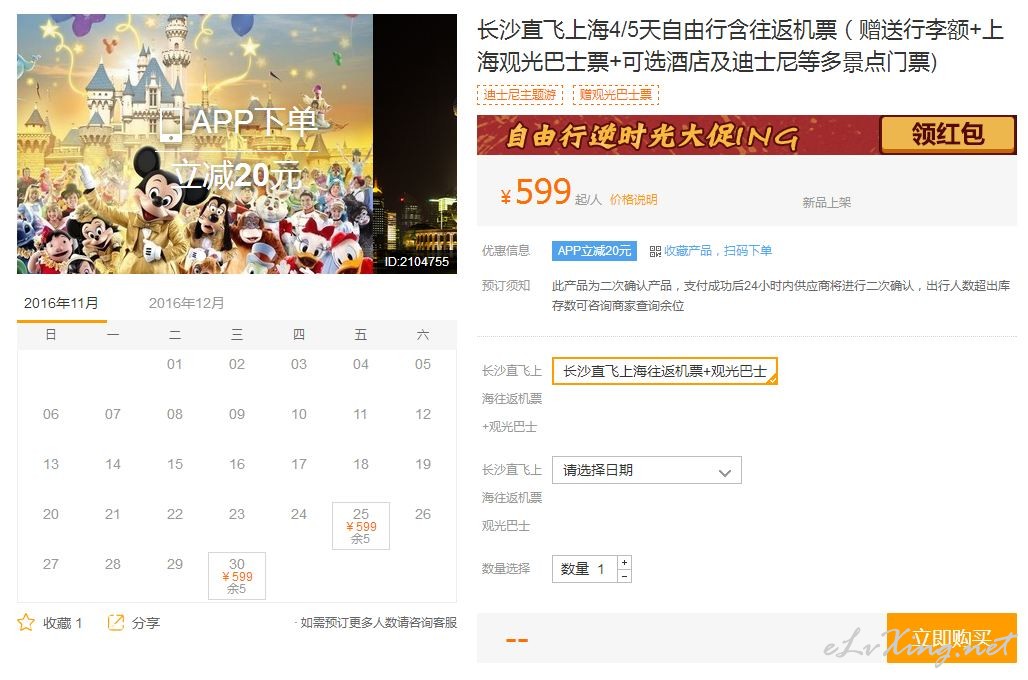Decrease quantity with minus stepper

(625, 576)
